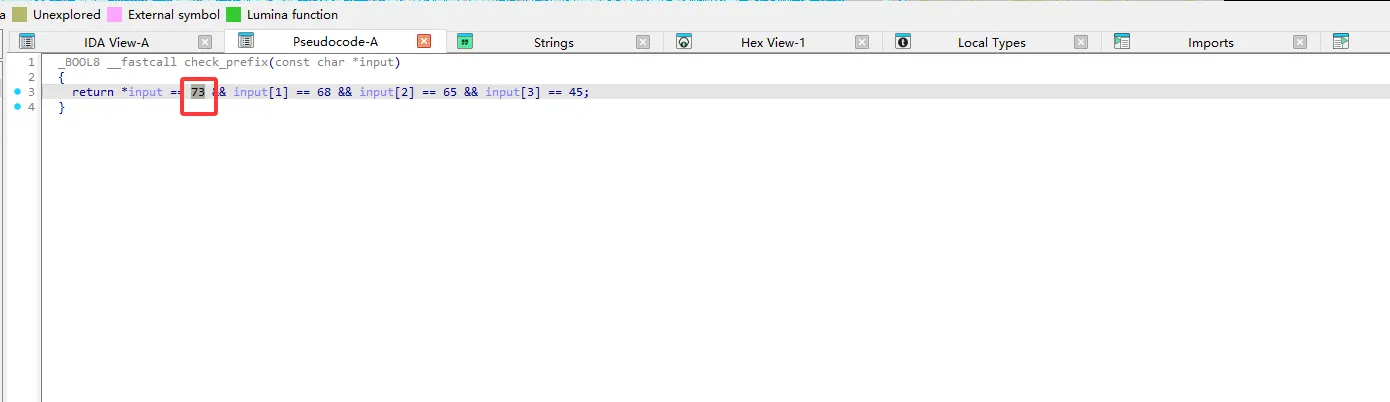
Task: Click the constant 45 in the expression
Action: pos(576,92)
